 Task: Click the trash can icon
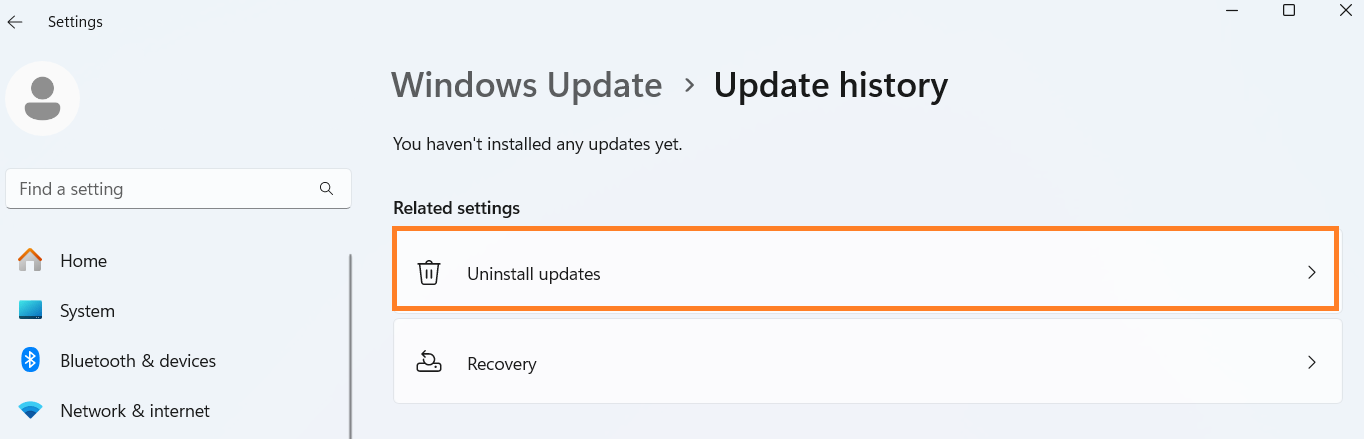click(x=429, y=273)
